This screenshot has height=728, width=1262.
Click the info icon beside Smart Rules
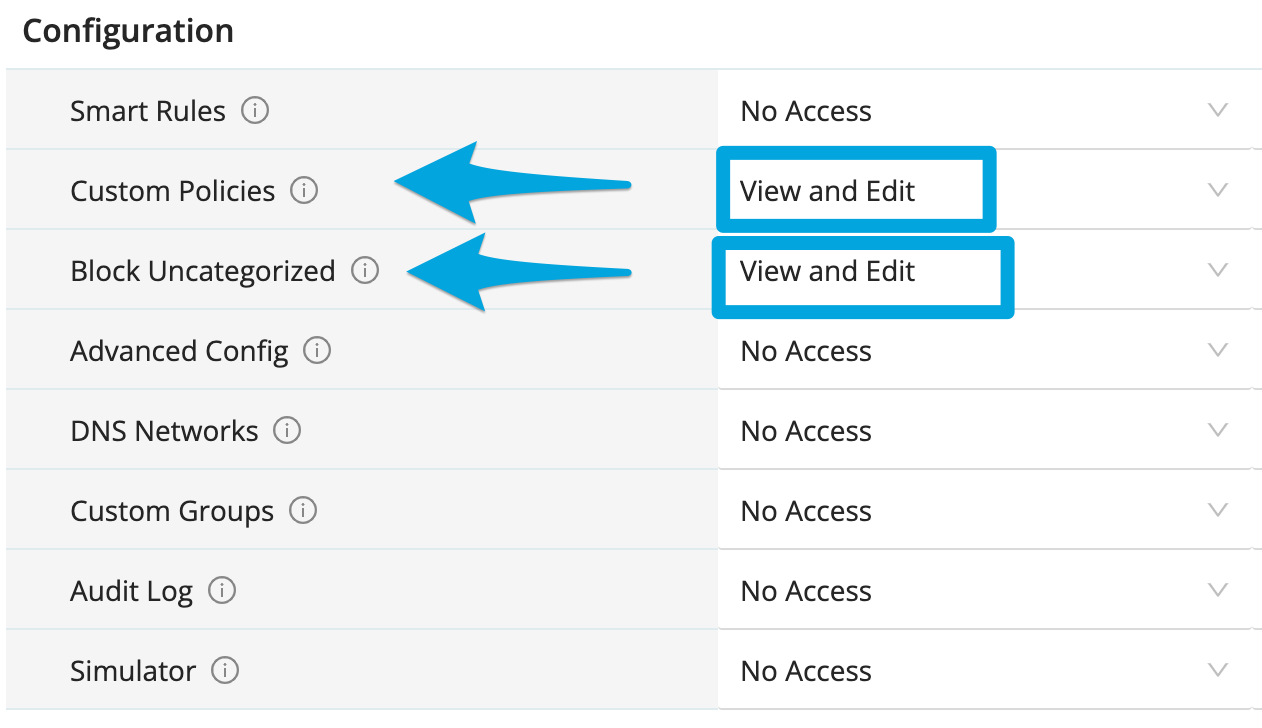click(255, 110)
